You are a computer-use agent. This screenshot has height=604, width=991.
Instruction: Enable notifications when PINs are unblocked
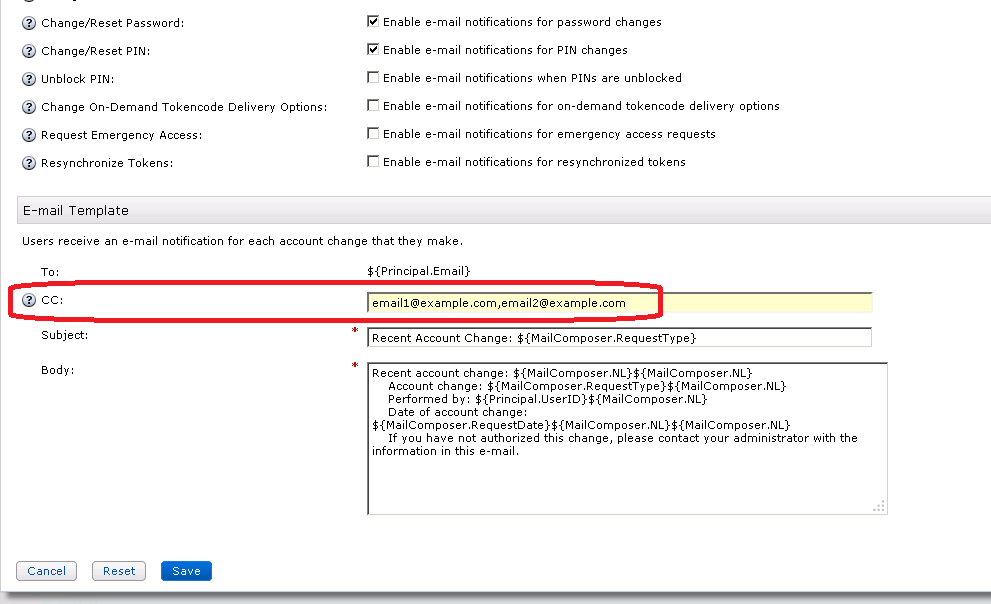373,77
